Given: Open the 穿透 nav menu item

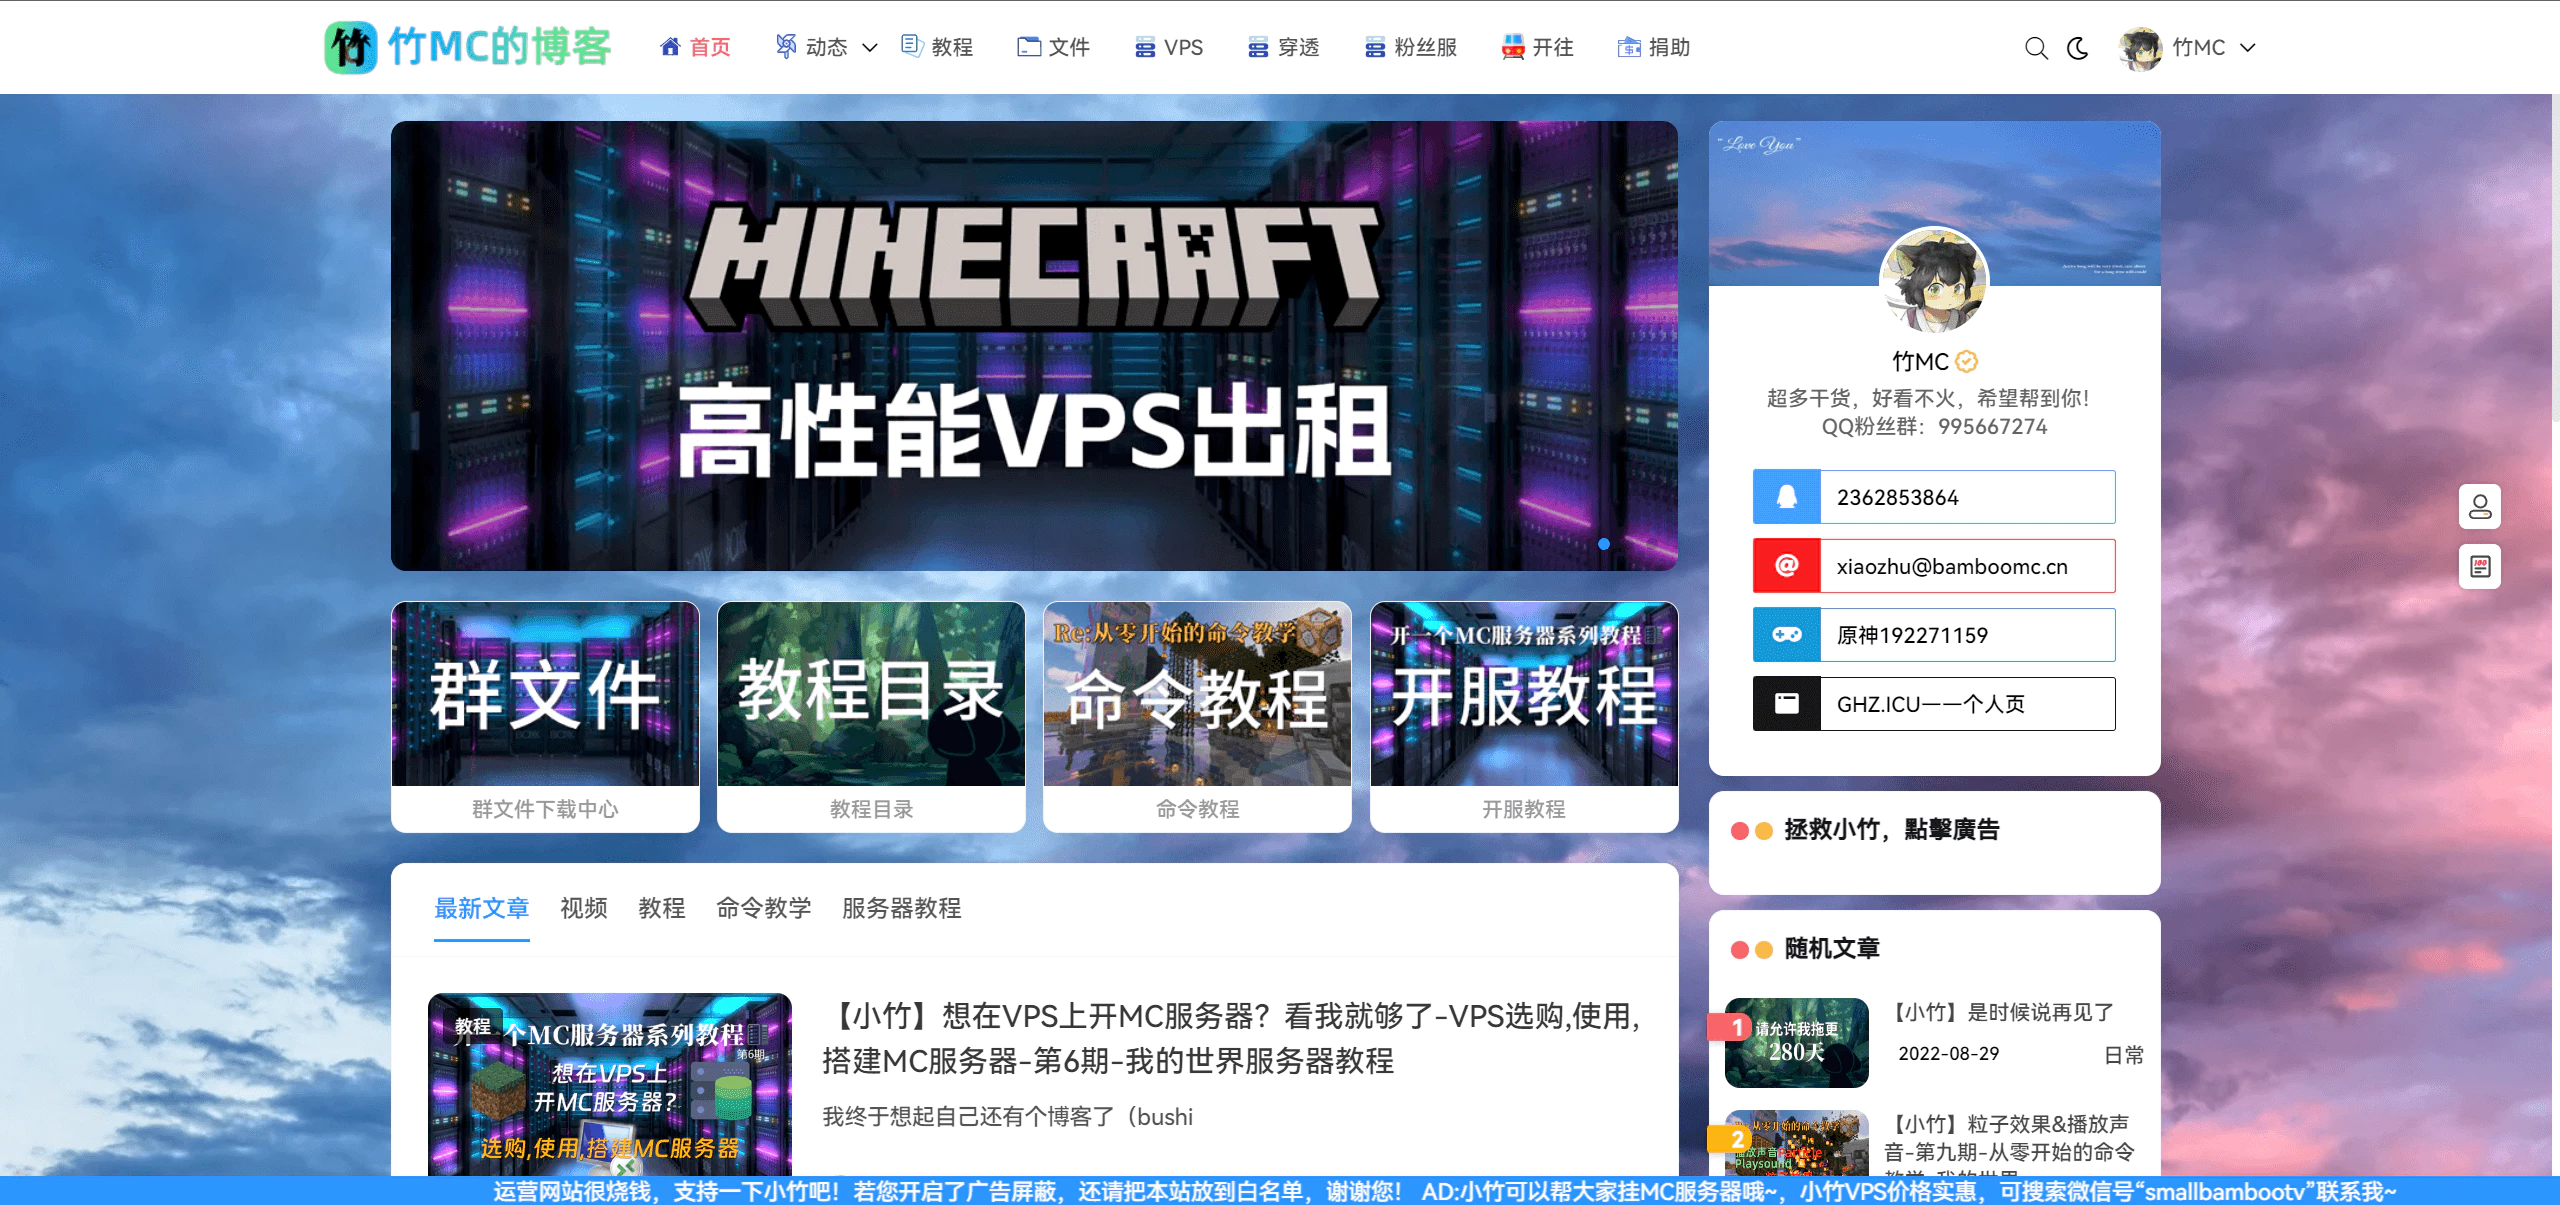Looking at the screenshot, I should (x=1284, y=47).
